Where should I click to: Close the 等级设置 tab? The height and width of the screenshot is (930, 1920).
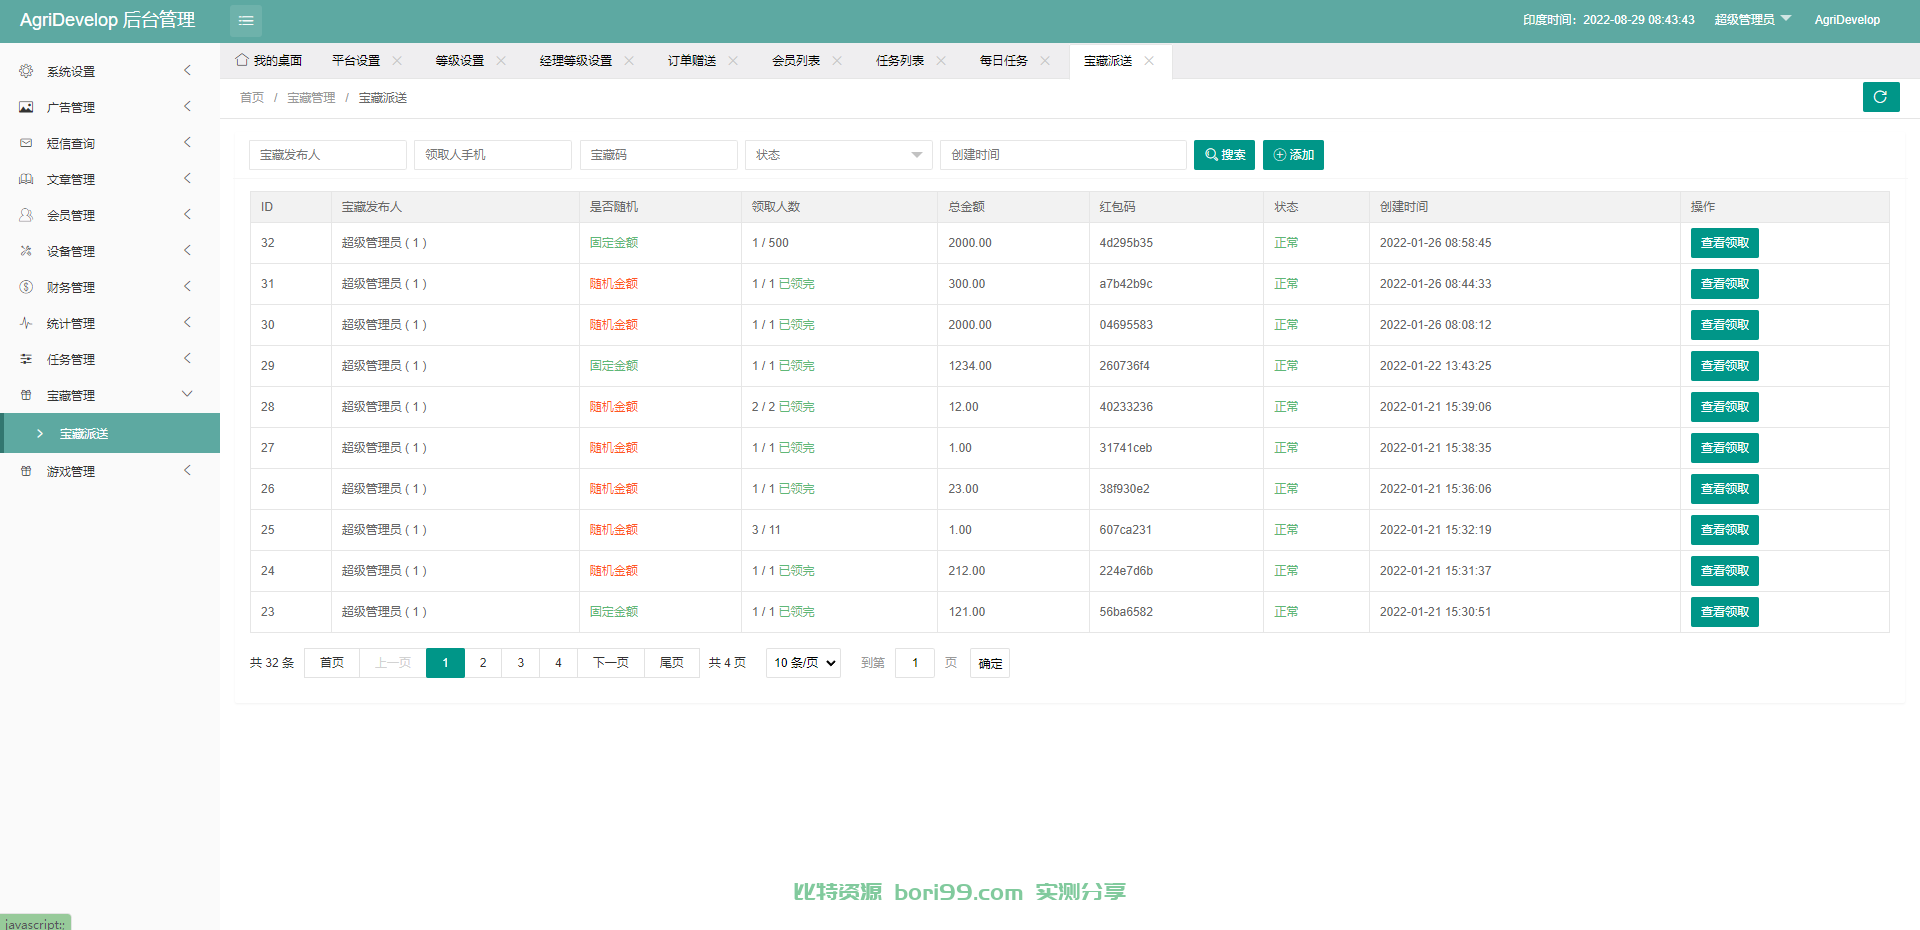point(501,61)
